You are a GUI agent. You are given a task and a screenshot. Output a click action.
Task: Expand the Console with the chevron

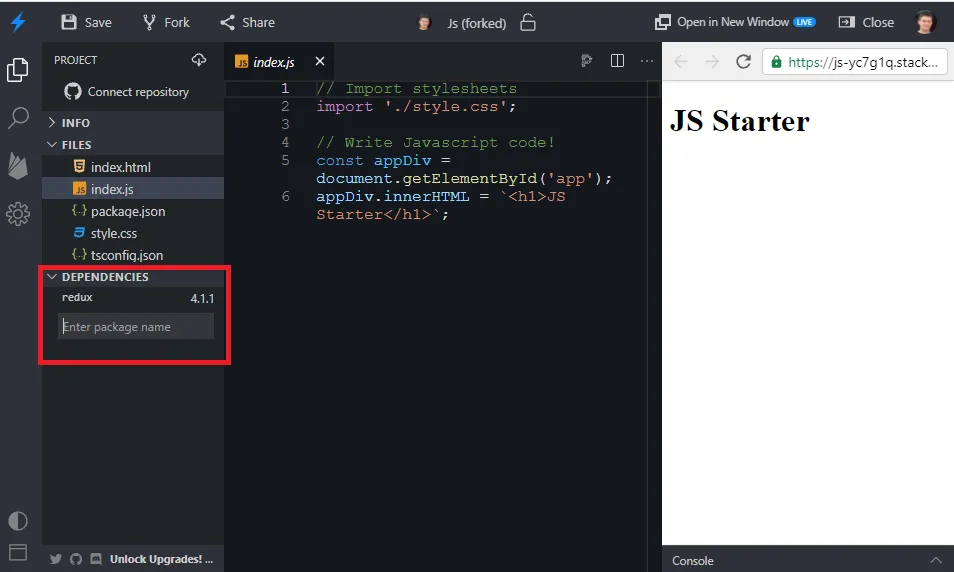936,560
